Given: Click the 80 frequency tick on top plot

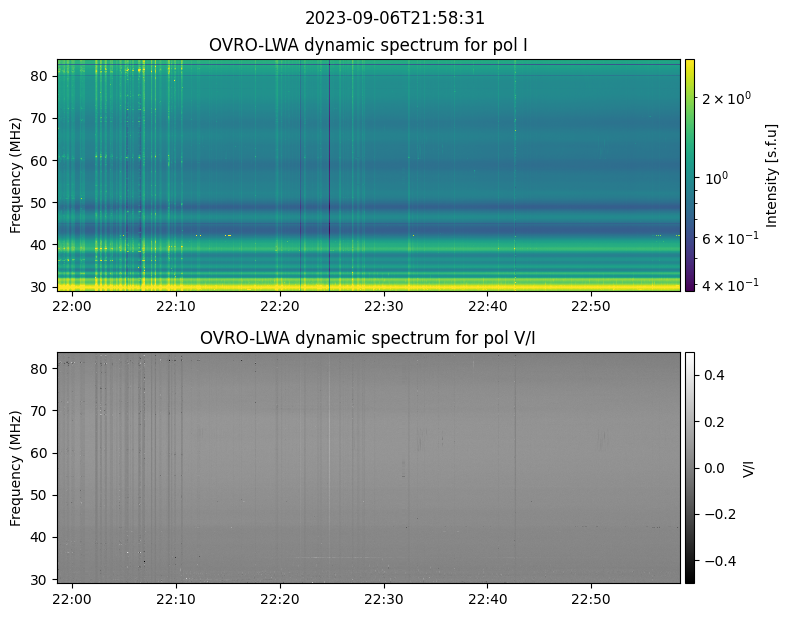Looking at the screenshot, I should 42,76.
